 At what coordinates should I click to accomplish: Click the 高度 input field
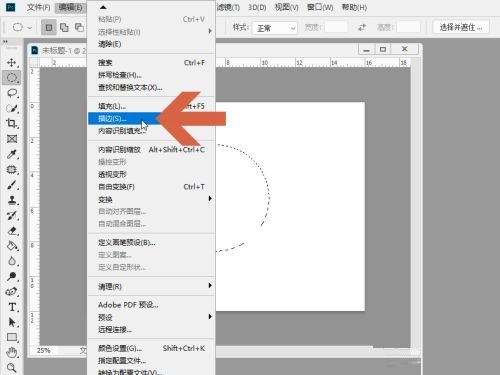tap(408, 27)
